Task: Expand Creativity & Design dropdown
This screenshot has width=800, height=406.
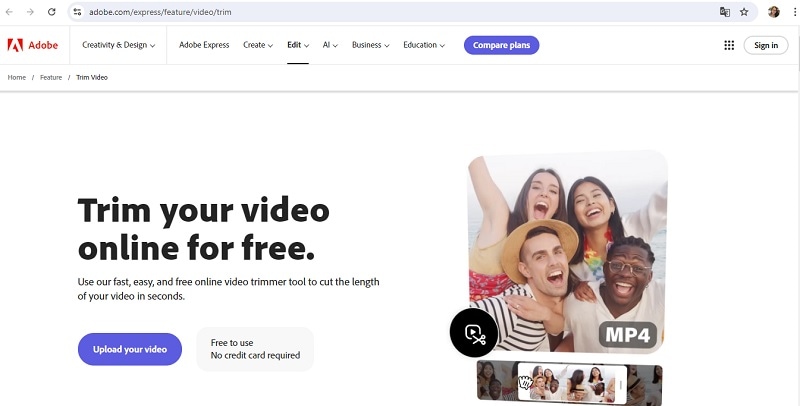Action: coord(118,45)
